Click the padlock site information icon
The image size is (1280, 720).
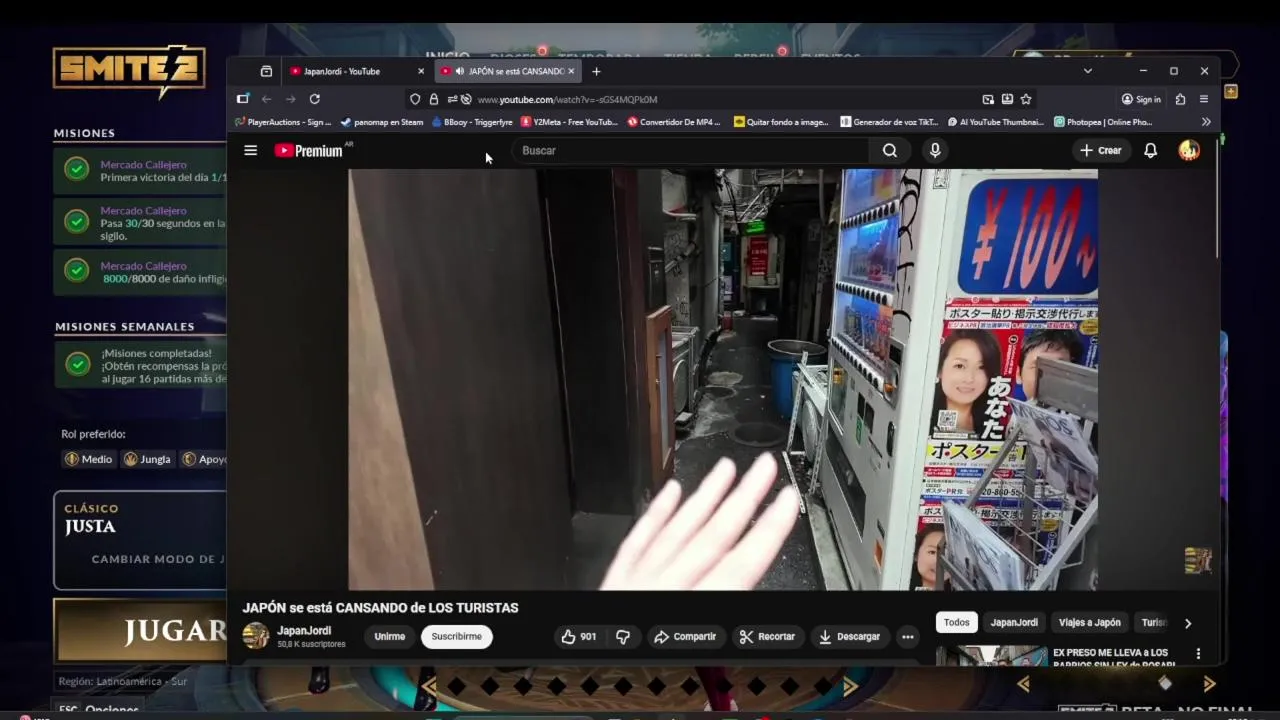click(433, 99)
